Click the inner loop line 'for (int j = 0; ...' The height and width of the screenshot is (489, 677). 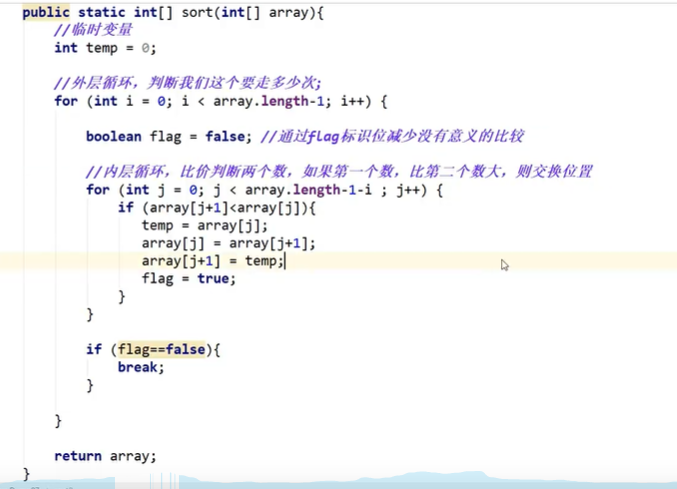tap(264, 190)
